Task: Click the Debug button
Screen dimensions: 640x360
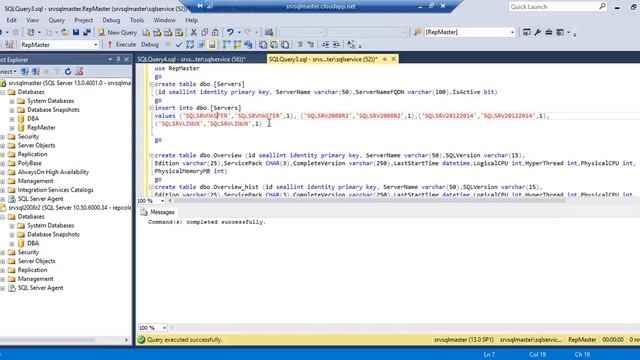Action: [150, 44]
